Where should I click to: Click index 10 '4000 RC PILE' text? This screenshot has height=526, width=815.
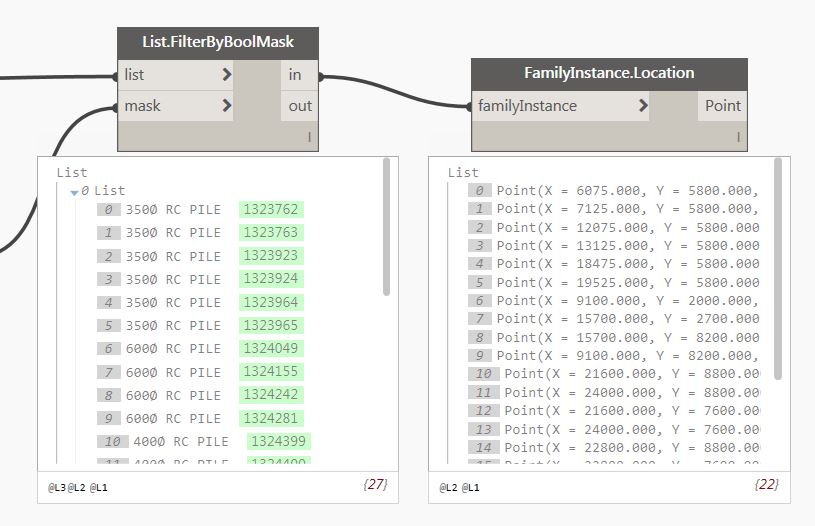tap(181, 442)
